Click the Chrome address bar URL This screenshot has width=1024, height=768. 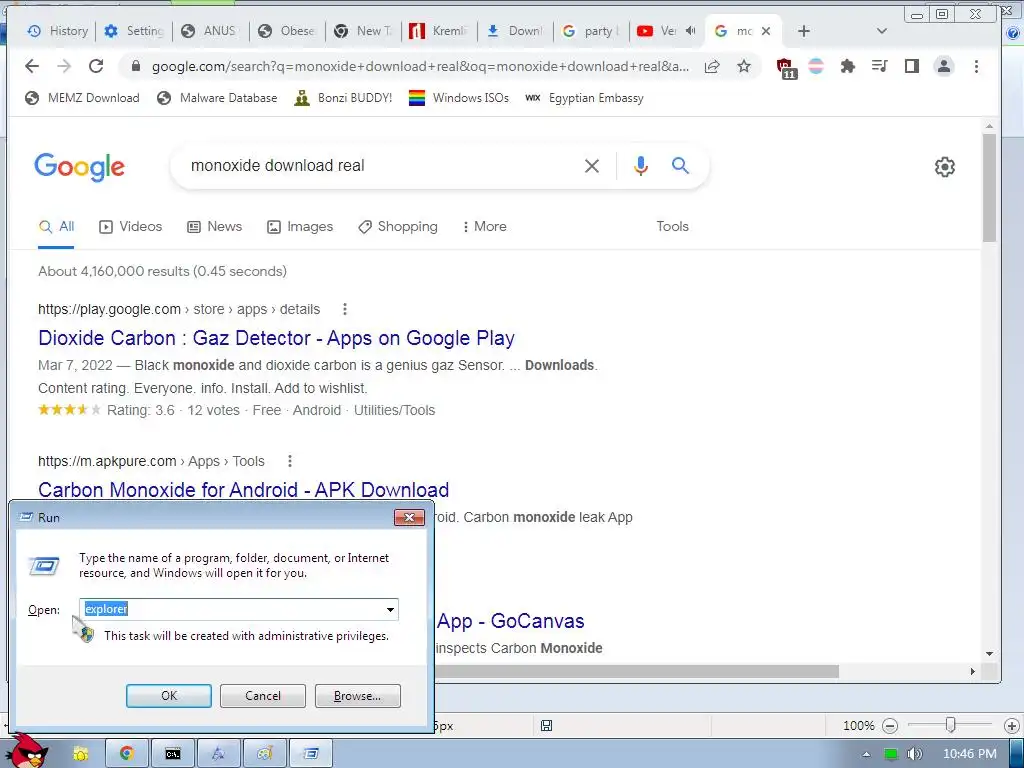point(420,66)
